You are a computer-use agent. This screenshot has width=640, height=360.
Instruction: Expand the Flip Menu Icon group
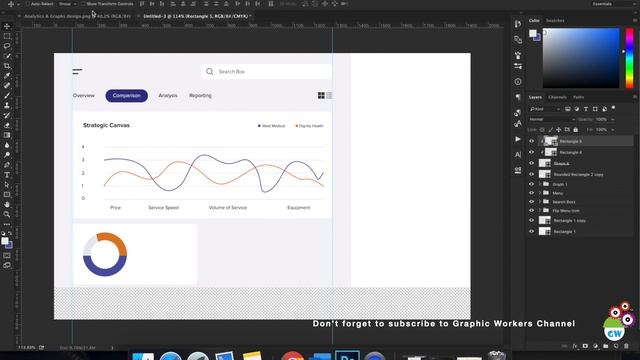[x=540, y=211]
